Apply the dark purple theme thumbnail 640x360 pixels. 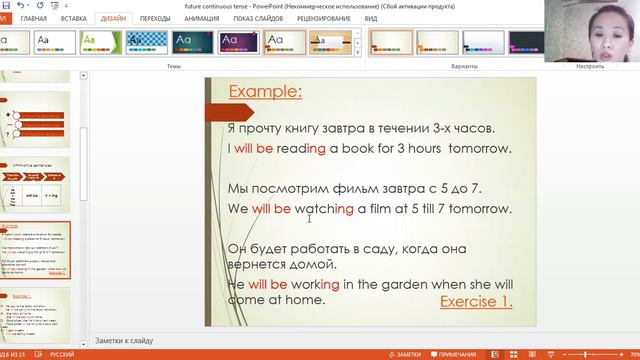click(x=239, y=42)
